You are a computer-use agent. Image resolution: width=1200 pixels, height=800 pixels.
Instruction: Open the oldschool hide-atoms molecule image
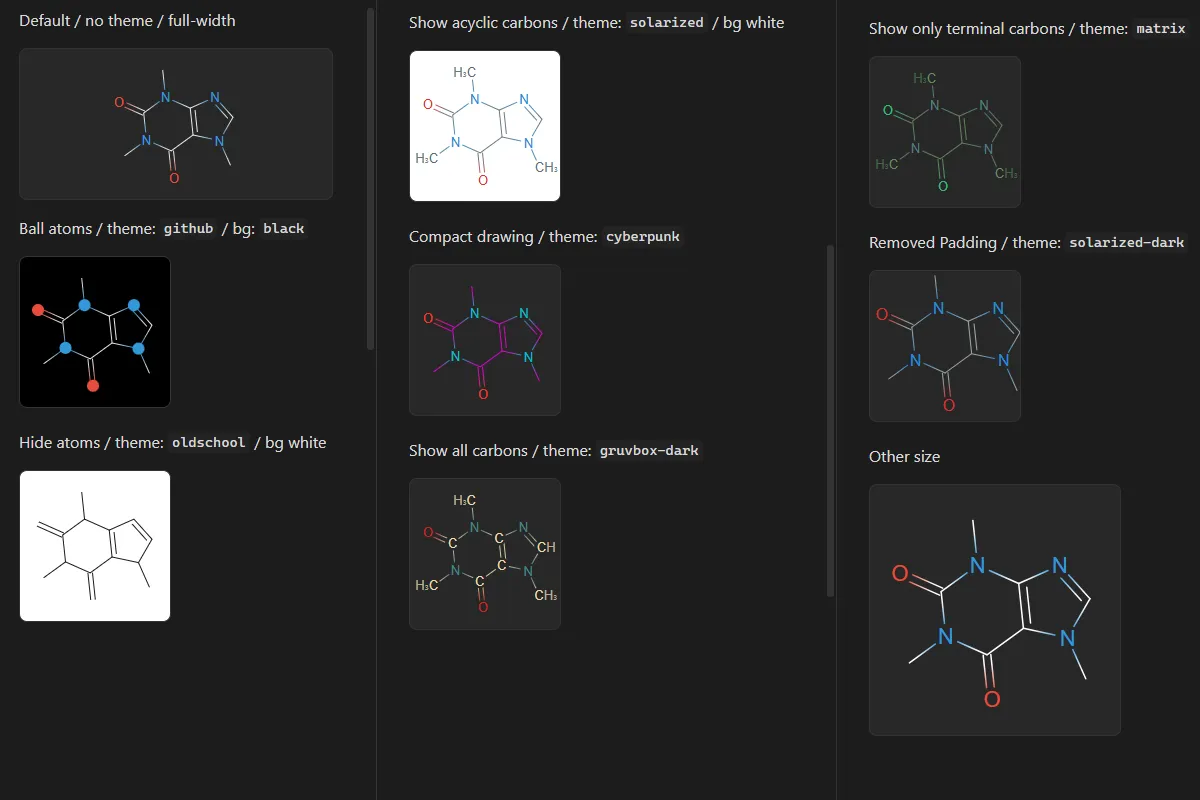point(95,546)
